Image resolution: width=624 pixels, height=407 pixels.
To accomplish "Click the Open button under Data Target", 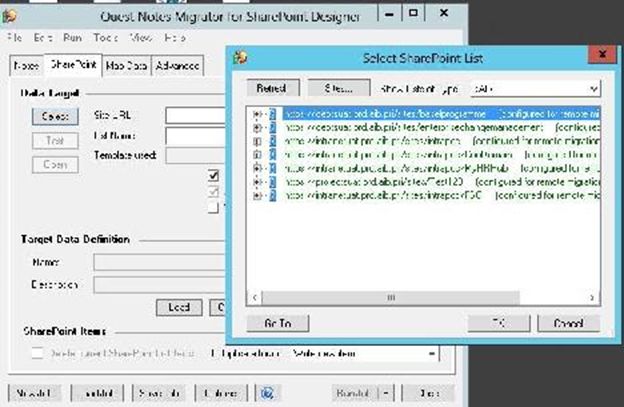I will click(x=55, y=164).
